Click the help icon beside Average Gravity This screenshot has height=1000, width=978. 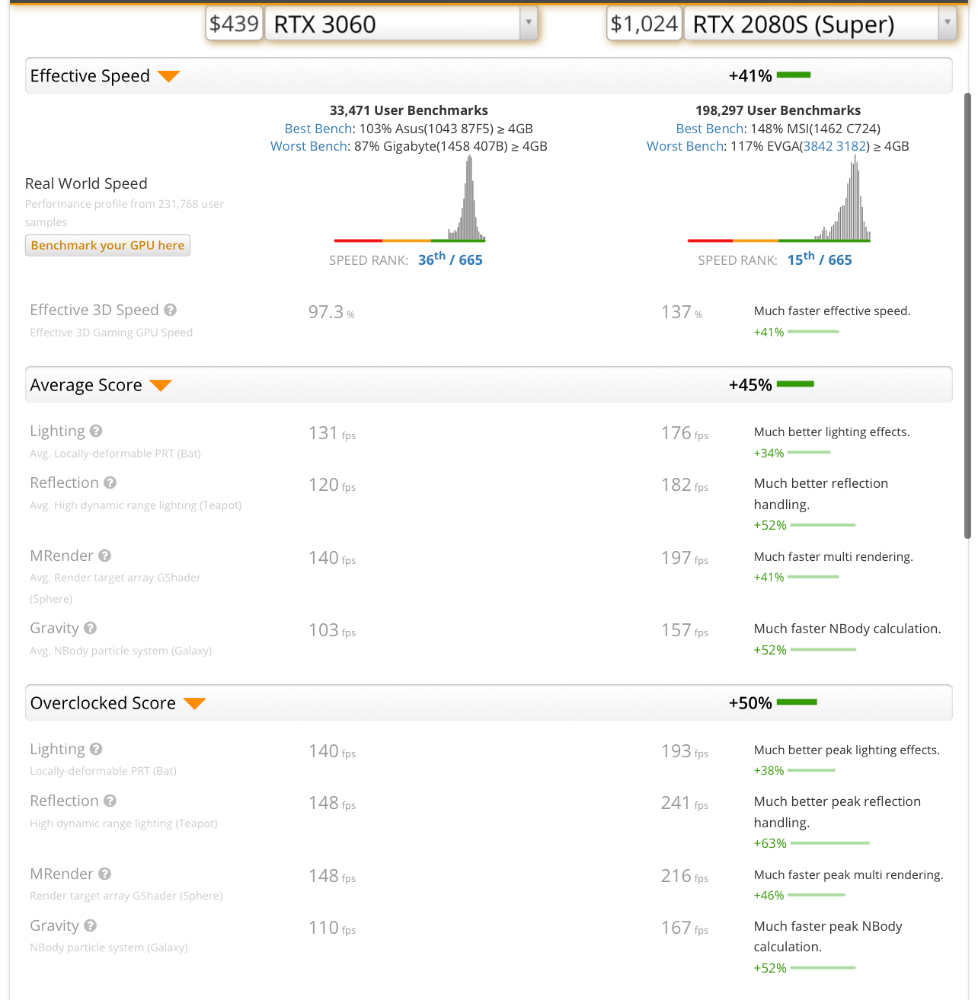[90, 628]
